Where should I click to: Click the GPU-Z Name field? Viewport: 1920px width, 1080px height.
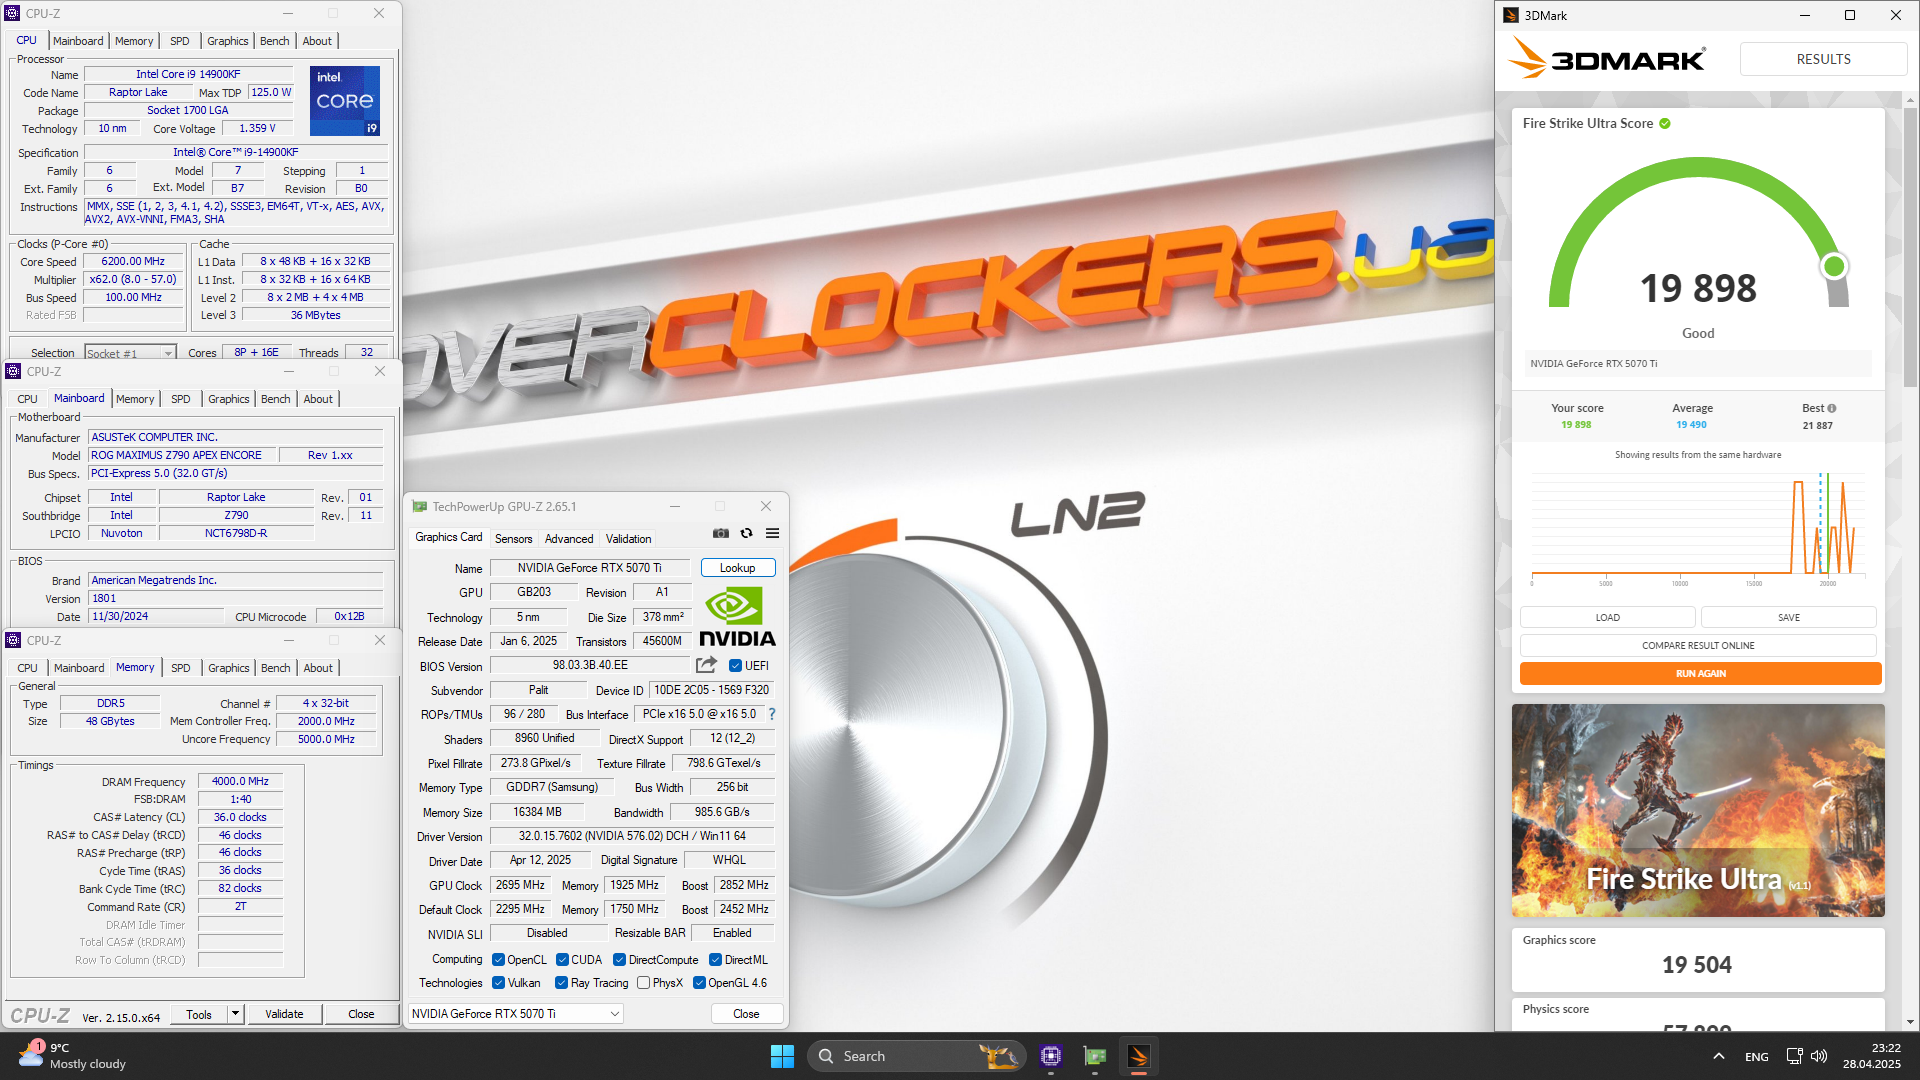click(590, 568)
